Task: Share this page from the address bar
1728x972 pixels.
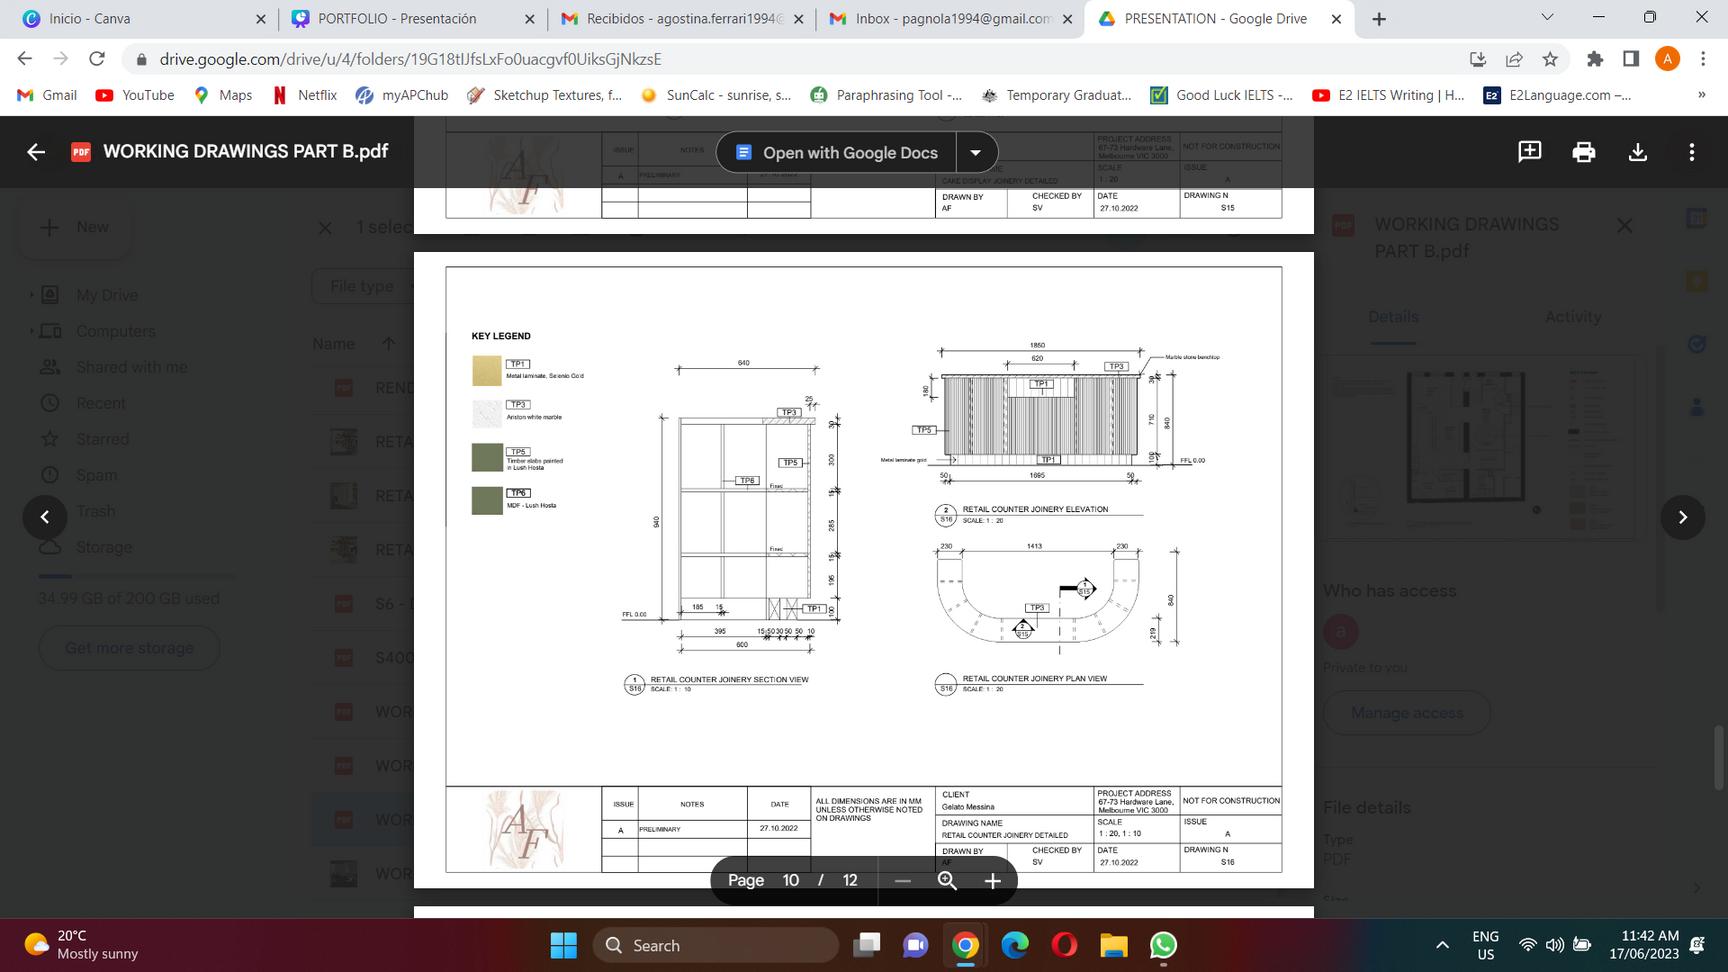Action: click(x=1514, y=59)
